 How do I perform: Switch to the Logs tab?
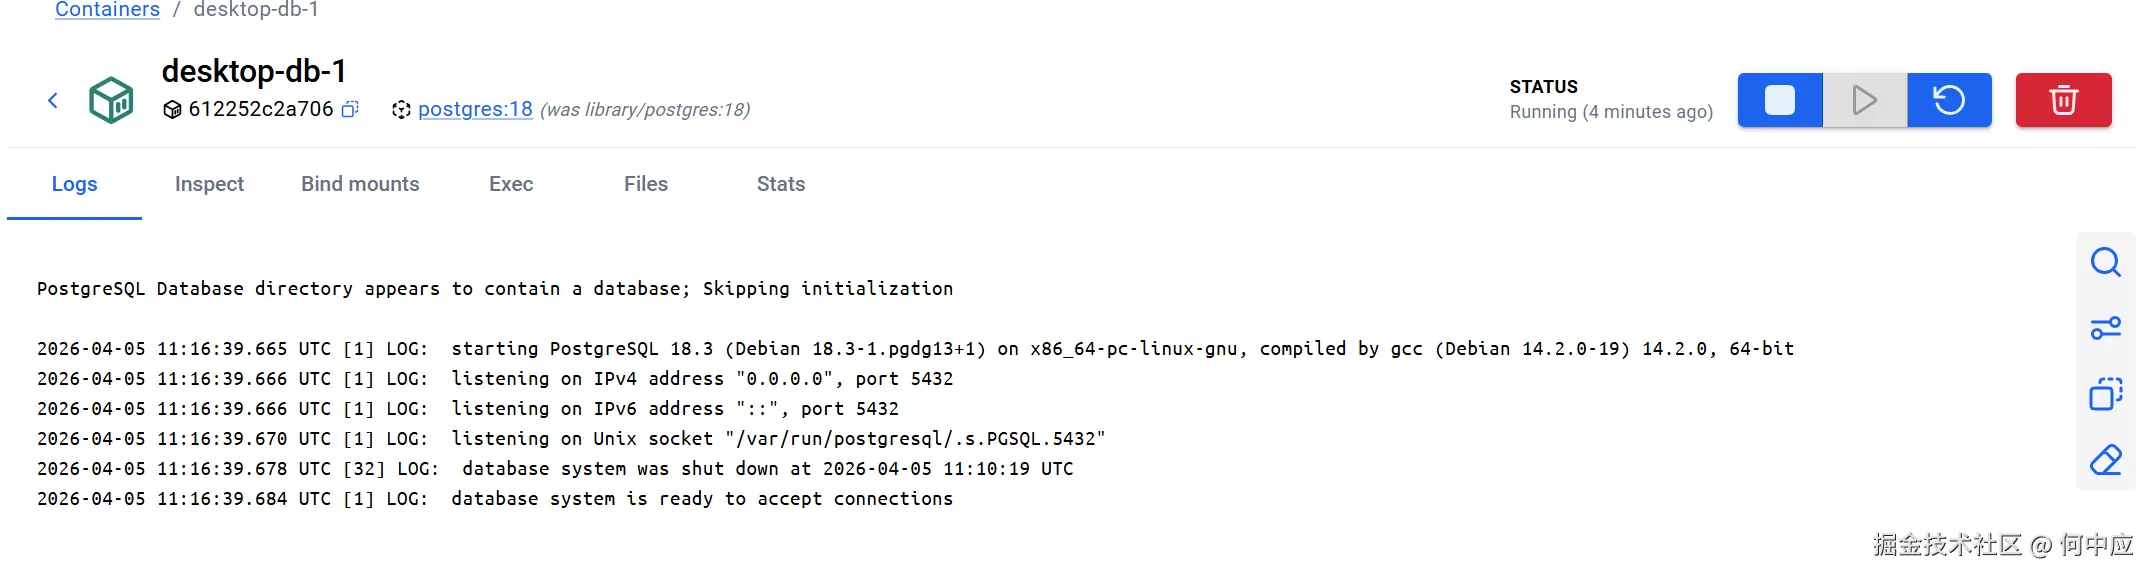pos(74,184)
